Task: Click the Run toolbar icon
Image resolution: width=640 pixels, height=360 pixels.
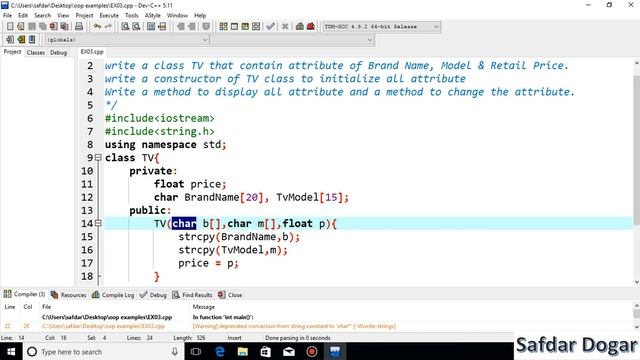Action: click(x=234, y=27)
